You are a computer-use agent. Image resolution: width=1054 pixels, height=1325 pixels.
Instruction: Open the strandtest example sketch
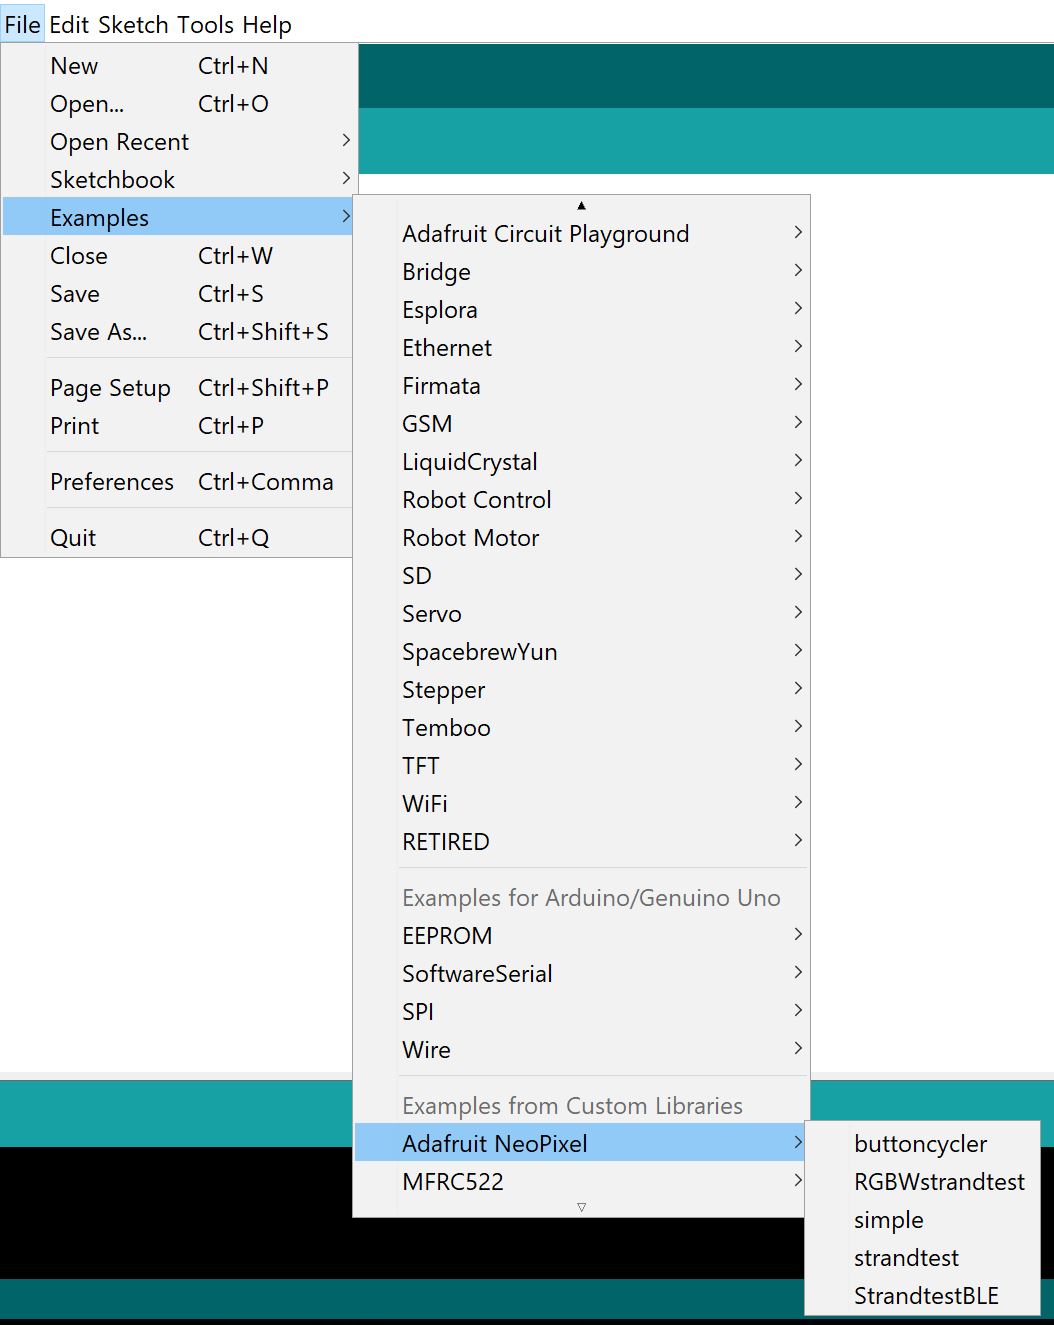click(906, 1258)
